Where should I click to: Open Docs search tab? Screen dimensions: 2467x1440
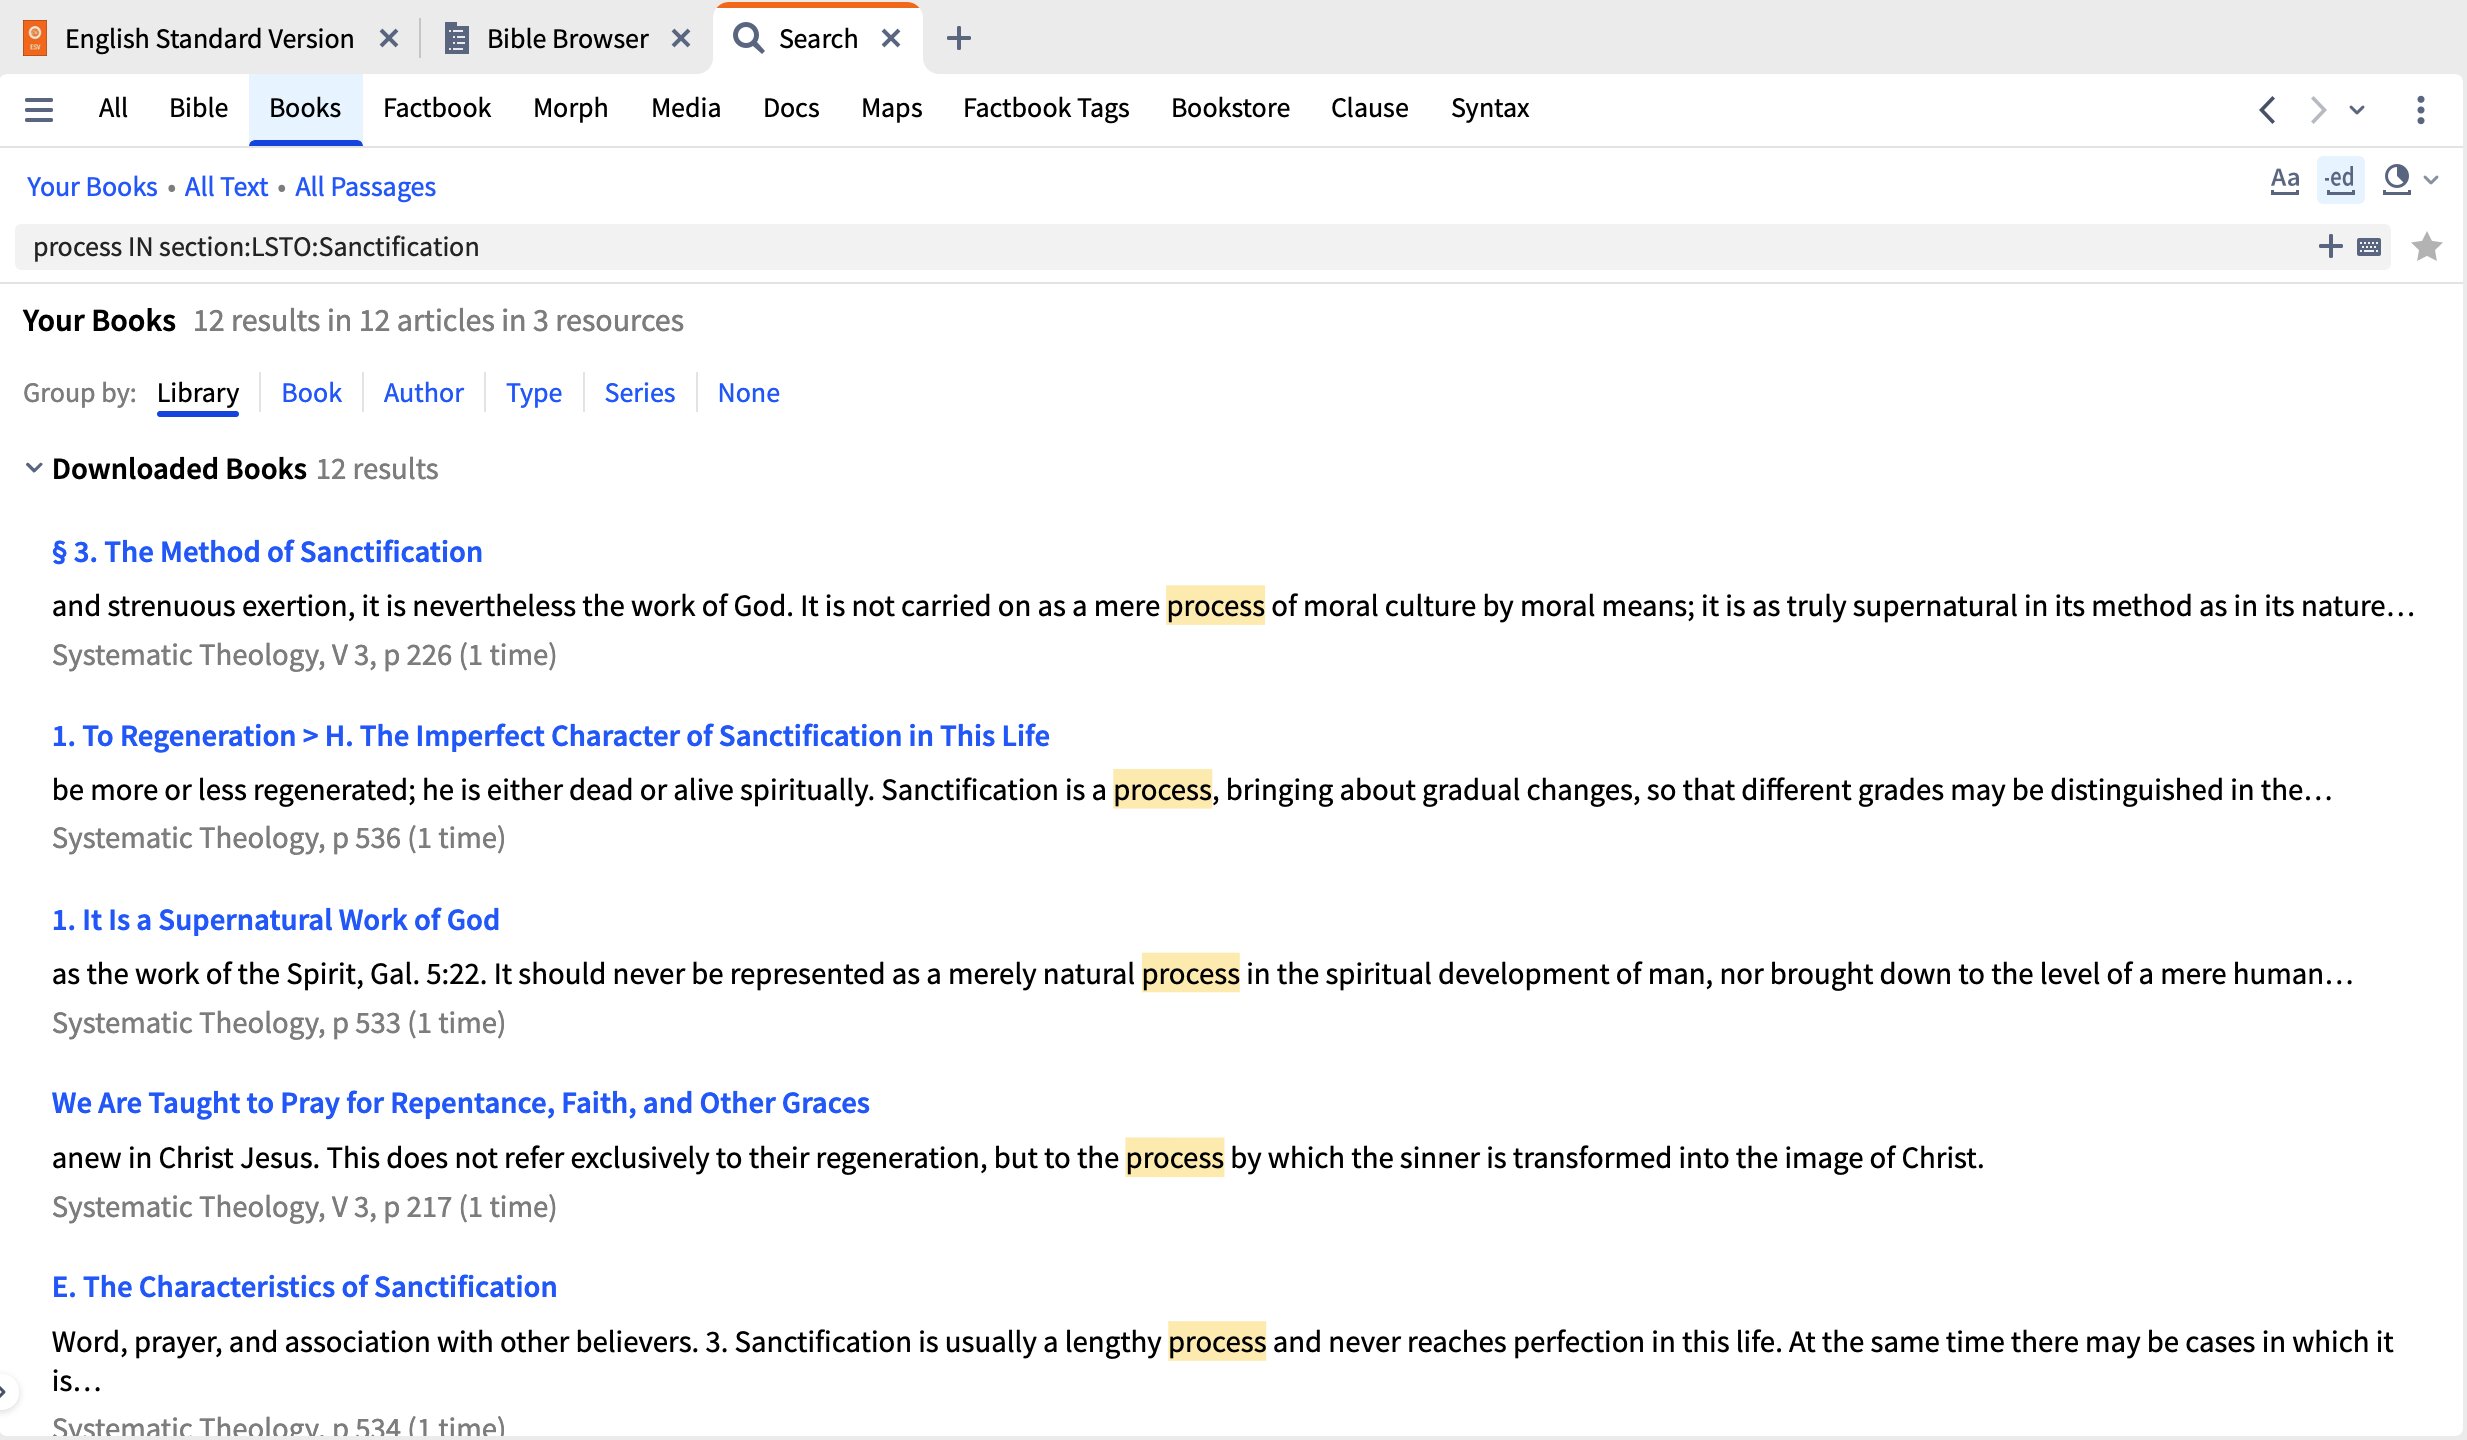tap(791, 108)
